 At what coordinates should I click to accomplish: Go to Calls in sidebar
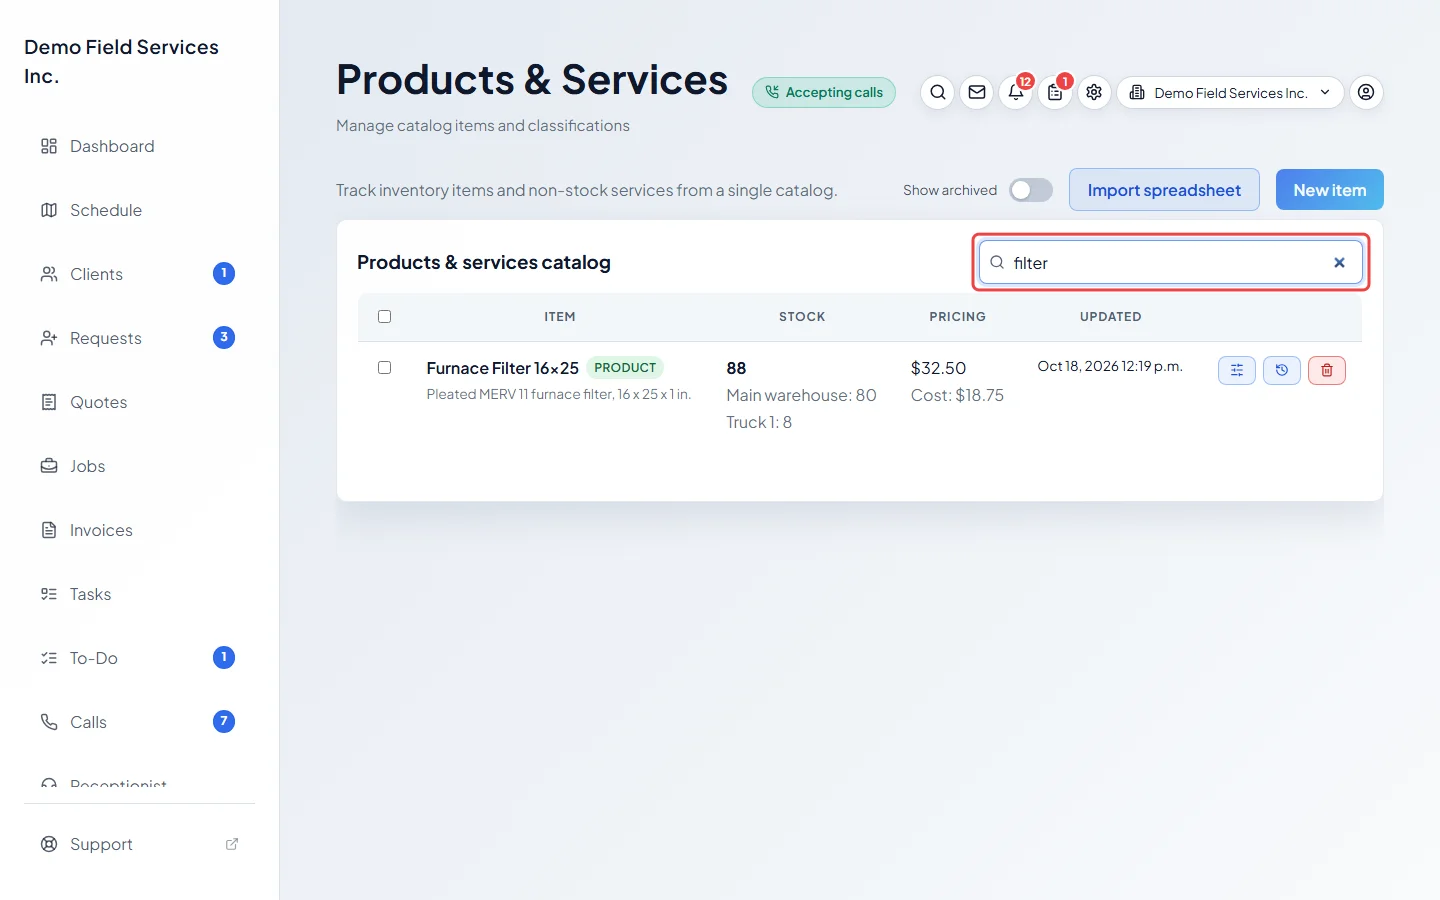point(139,722)
